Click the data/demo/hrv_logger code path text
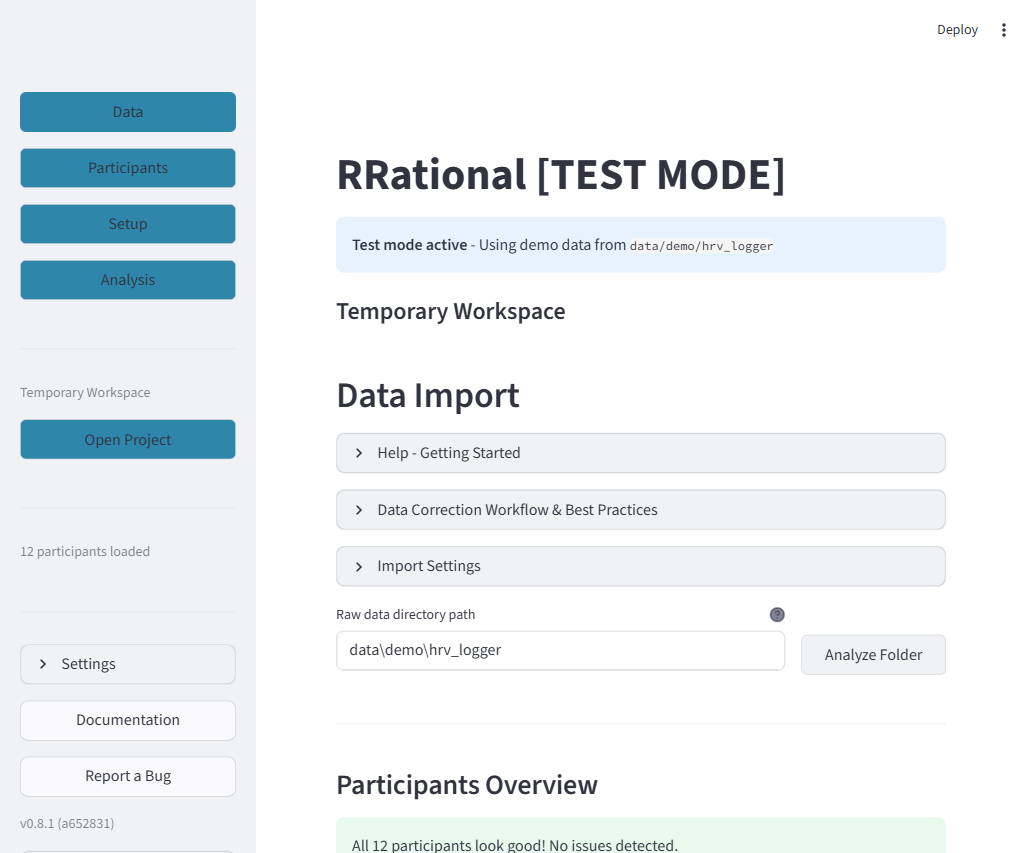Screen dimensions: 1036x853 (x=701, y=246)
